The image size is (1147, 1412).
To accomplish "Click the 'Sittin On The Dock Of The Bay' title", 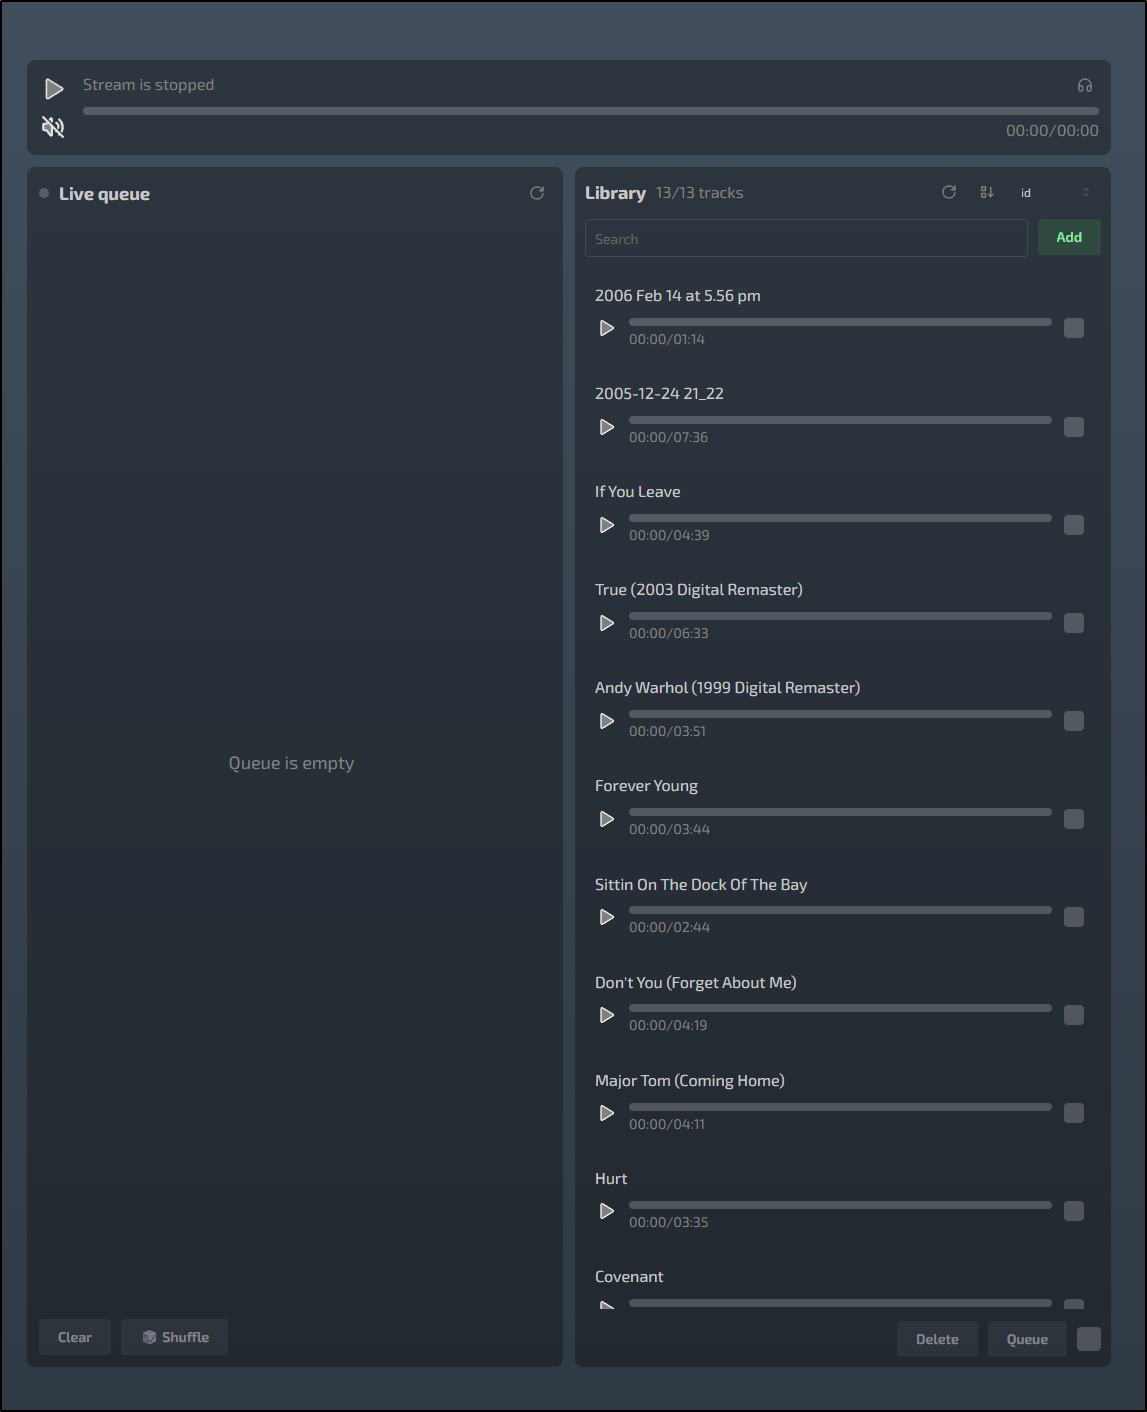I will (x=701, y=885).
